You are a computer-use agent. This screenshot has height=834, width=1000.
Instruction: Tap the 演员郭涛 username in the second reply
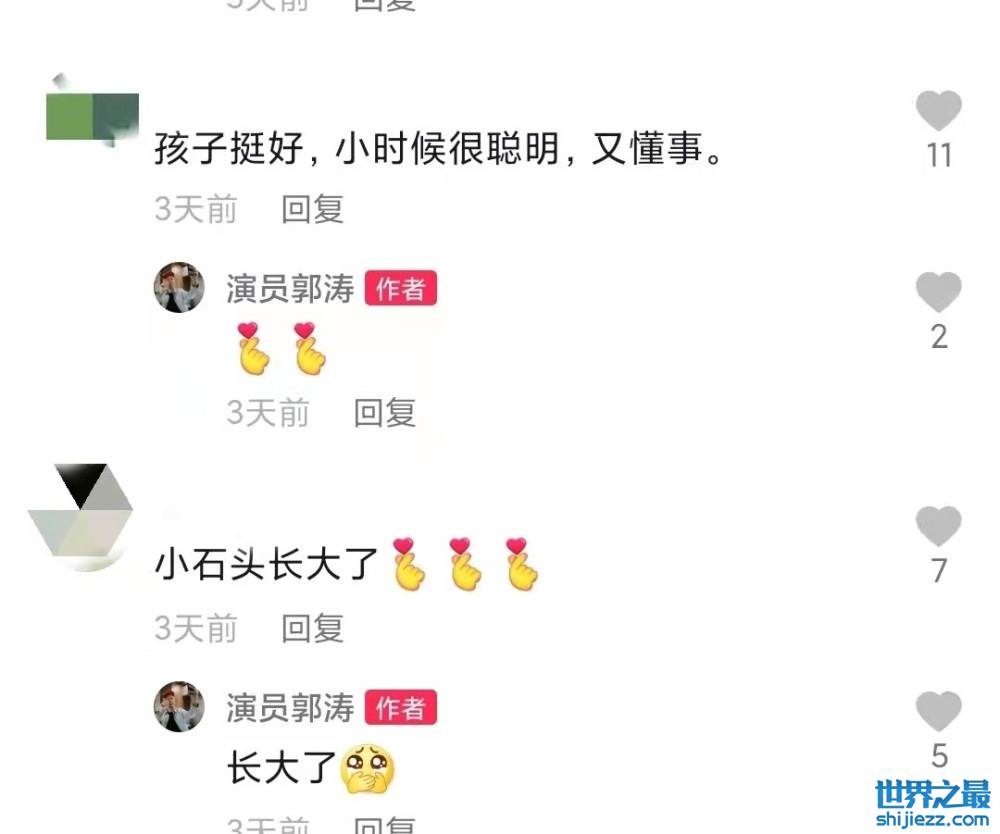pos(290,708)
